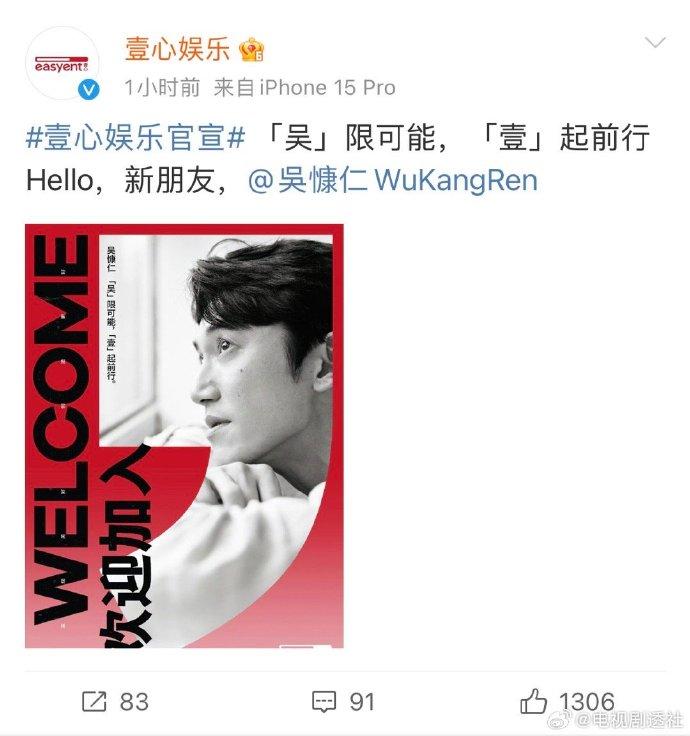
Task: Open the red WELCOME poster image
Action: pyautogui.click(x=184, y=436)
